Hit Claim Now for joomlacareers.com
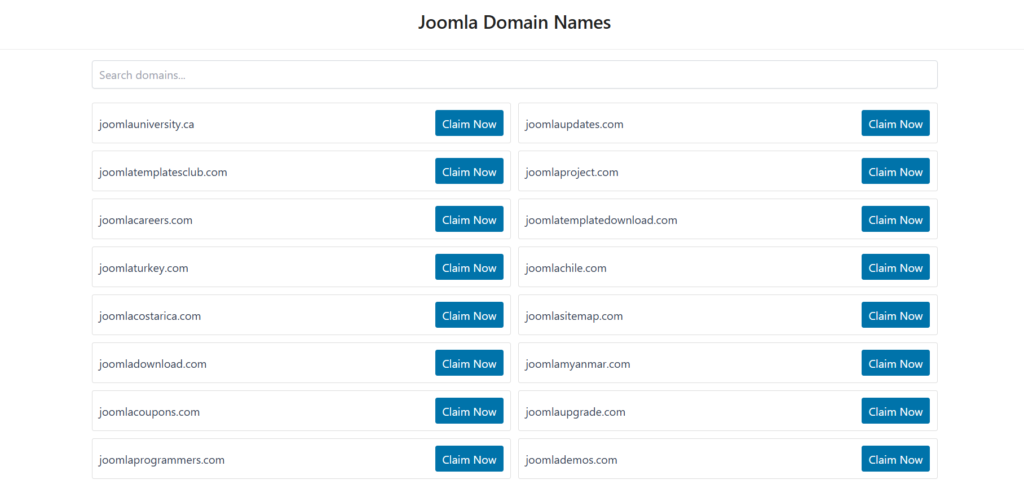 pyautogui.click(x=469, y=220)
